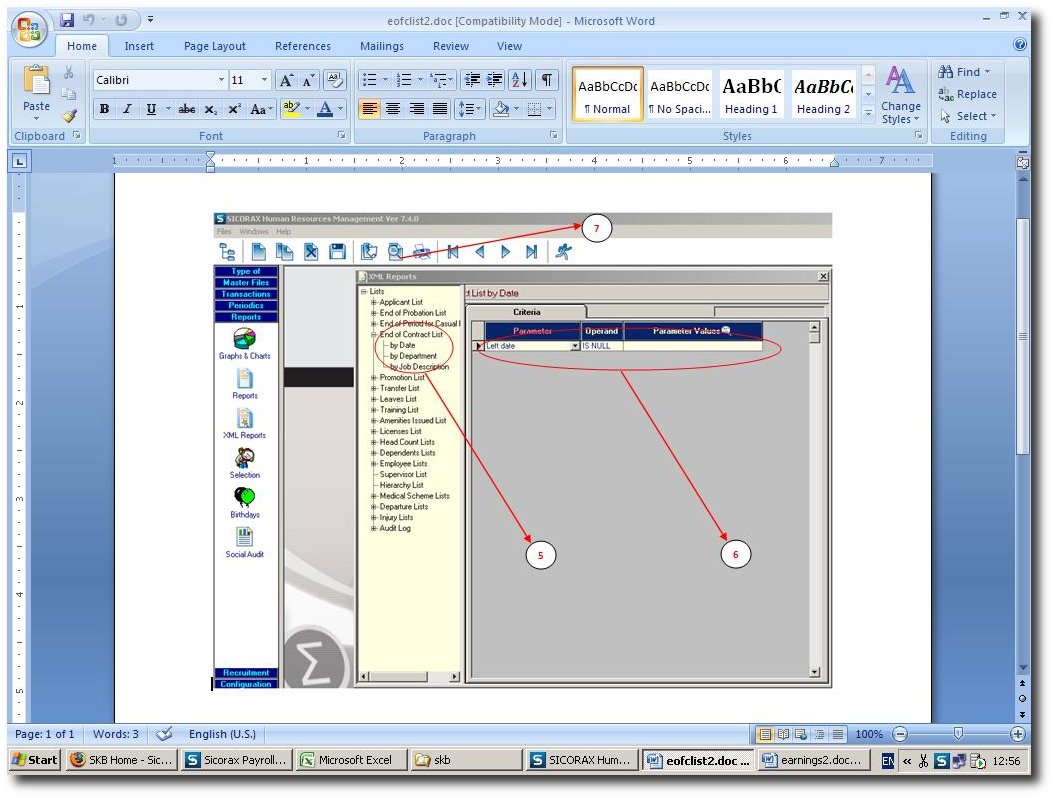The height and width of the screenshot is (798, 1054).
Task: Apply the Heading 1 style
Action: coord(751,95)
